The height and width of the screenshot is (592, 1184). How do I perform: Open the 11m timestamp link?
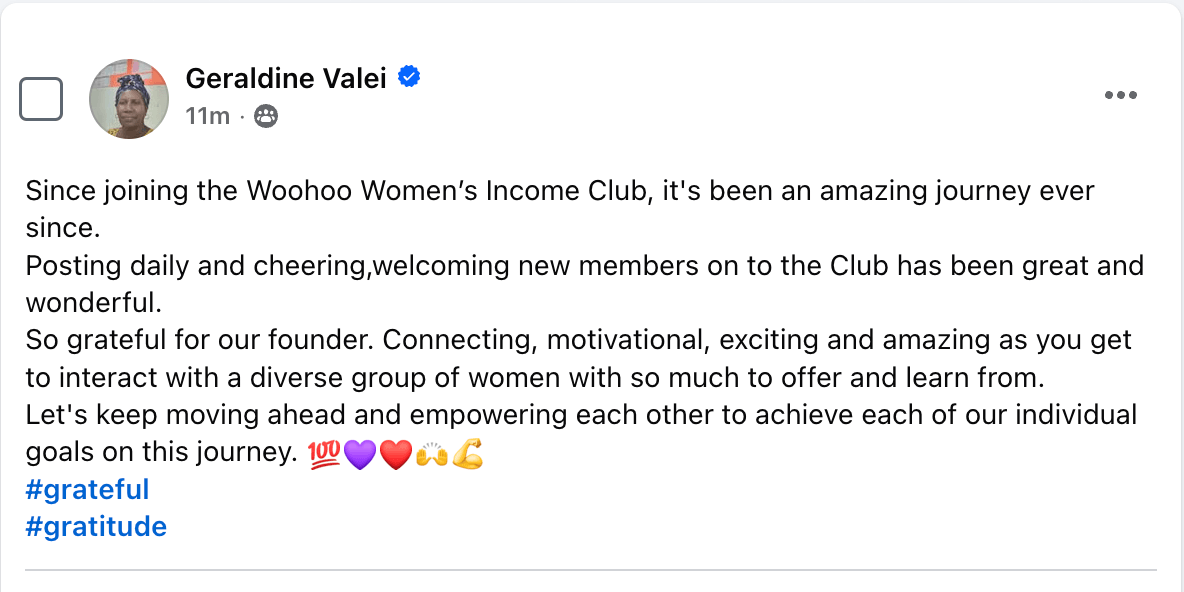click(207, 116)
